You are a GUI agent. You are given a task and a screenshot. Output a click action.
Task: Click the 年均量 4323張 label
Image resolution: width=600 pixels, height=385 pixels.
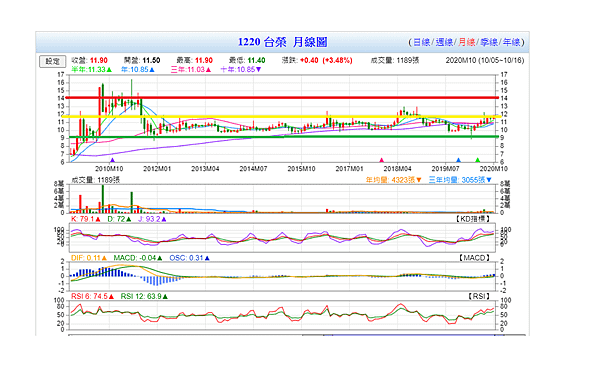pos(393,180)
